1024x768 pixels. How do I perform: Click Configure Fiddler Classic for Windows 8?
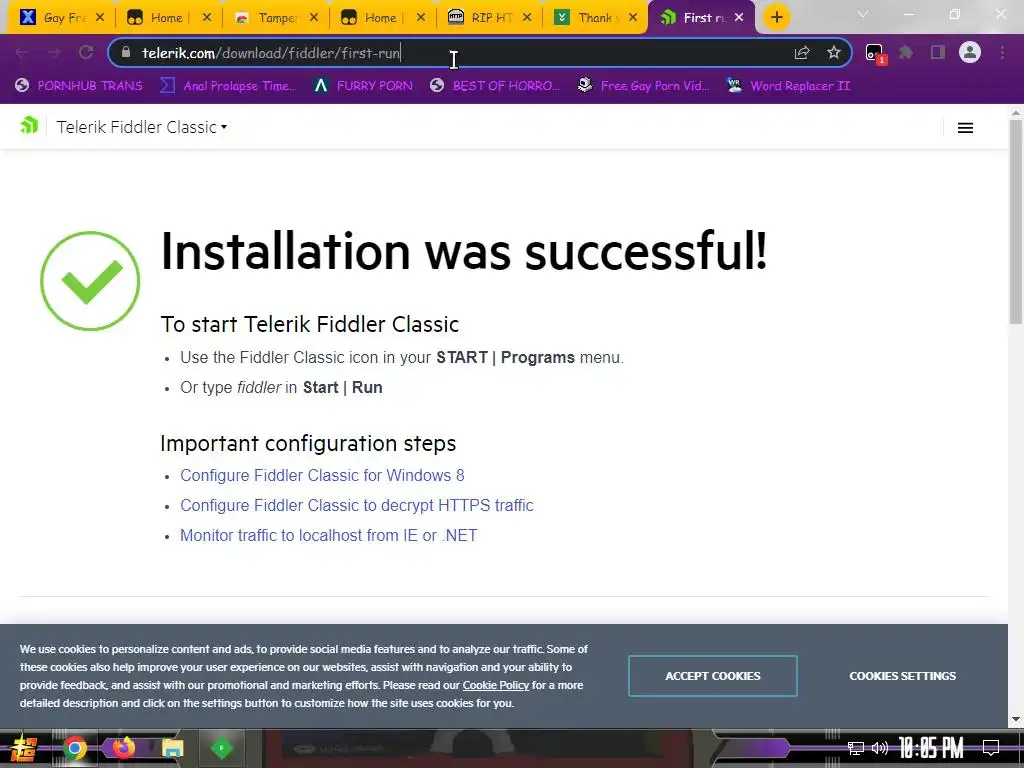(x=322, y=475)
